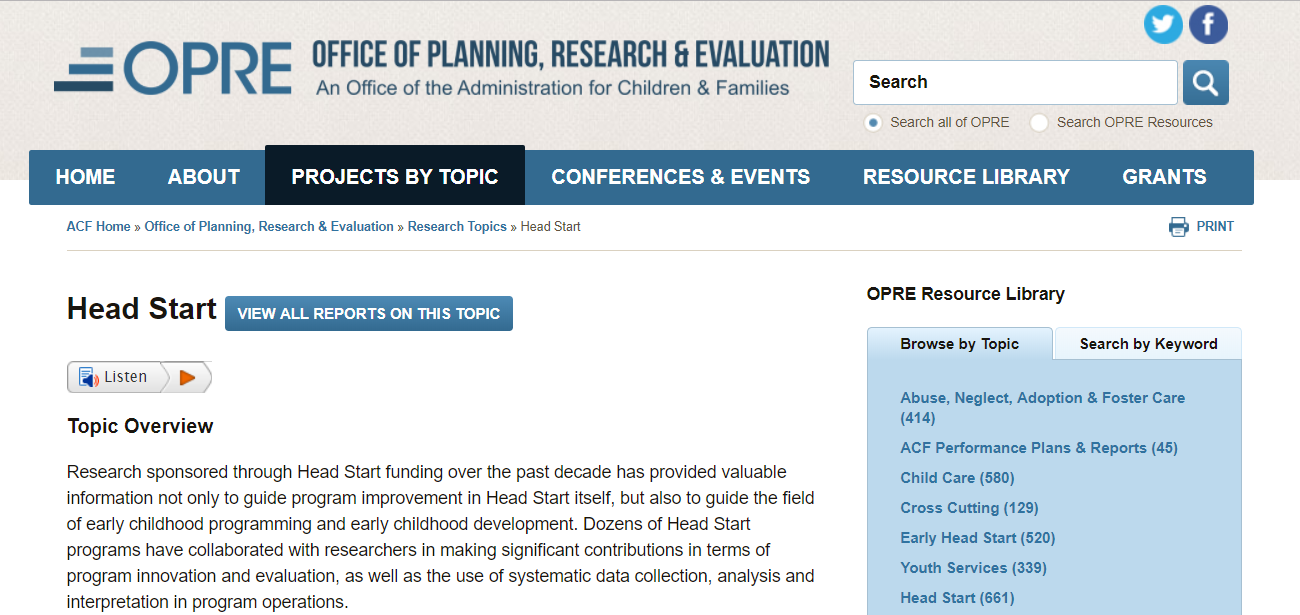The image size is (1300, 615).
Task: Click the Research Topics breadcrumb link
Action: pos(457,227)
